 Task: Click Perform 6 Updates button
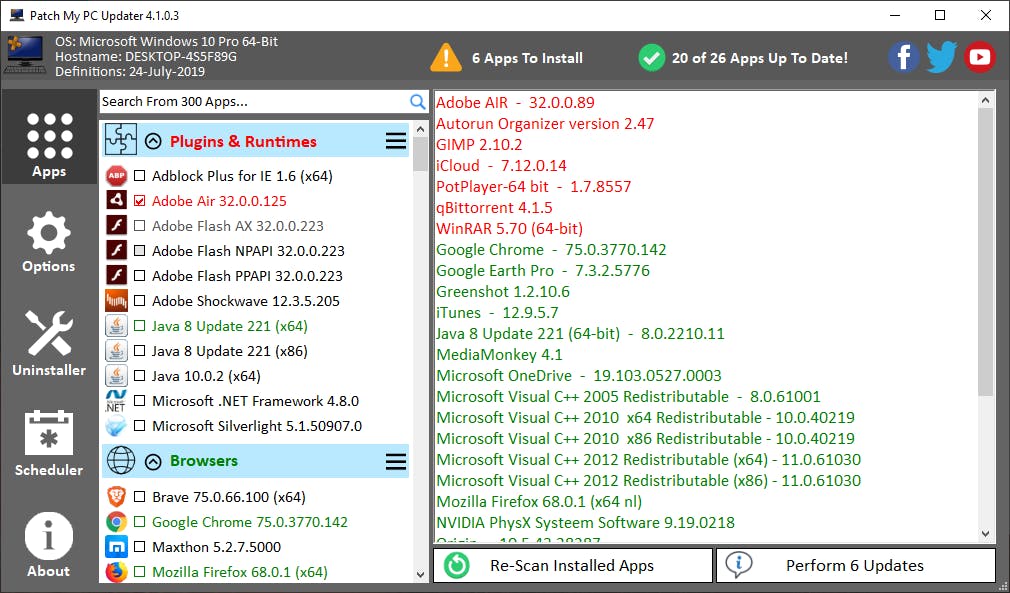(856, 565)
